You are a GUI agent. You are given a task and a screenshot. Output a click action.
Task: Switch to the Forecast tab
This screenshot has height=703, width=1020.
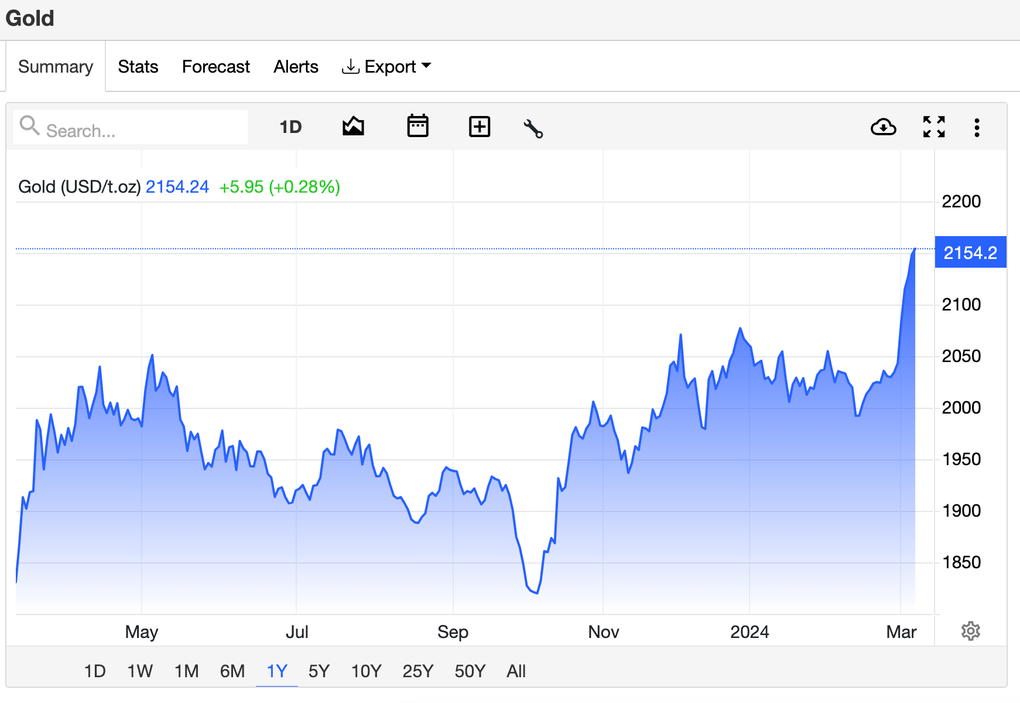tap(216, 67)
